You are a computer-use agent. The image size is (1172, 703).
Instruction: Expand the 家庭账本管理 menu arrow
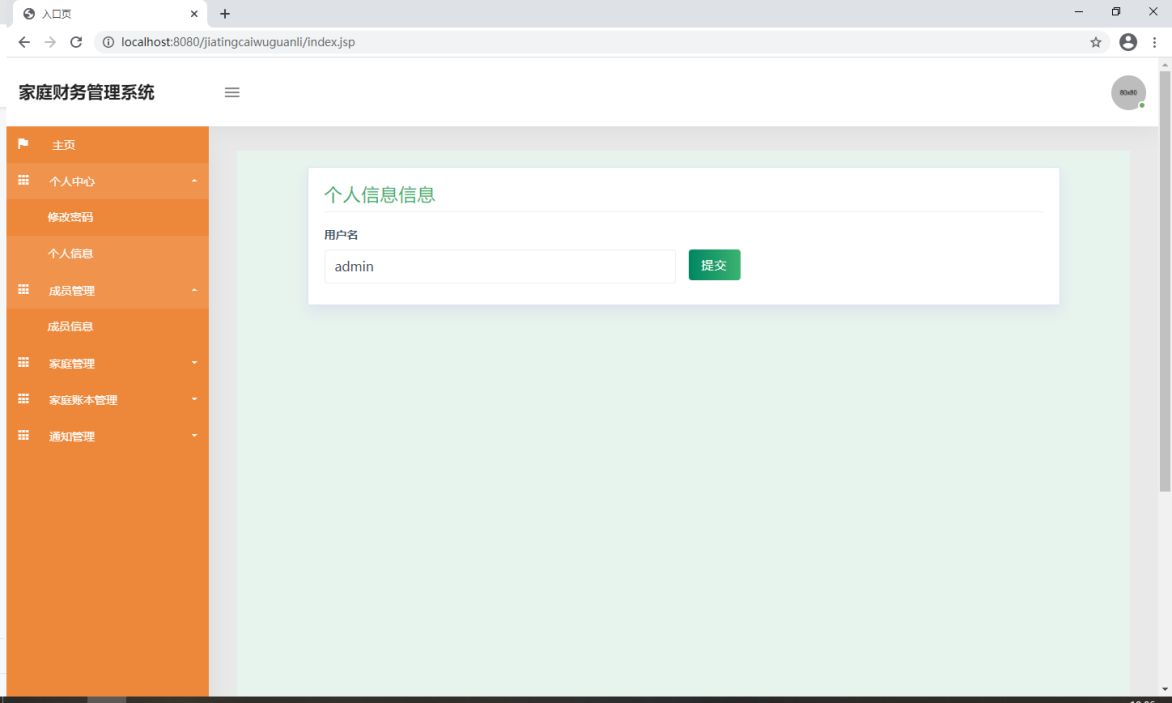(194, 399)
